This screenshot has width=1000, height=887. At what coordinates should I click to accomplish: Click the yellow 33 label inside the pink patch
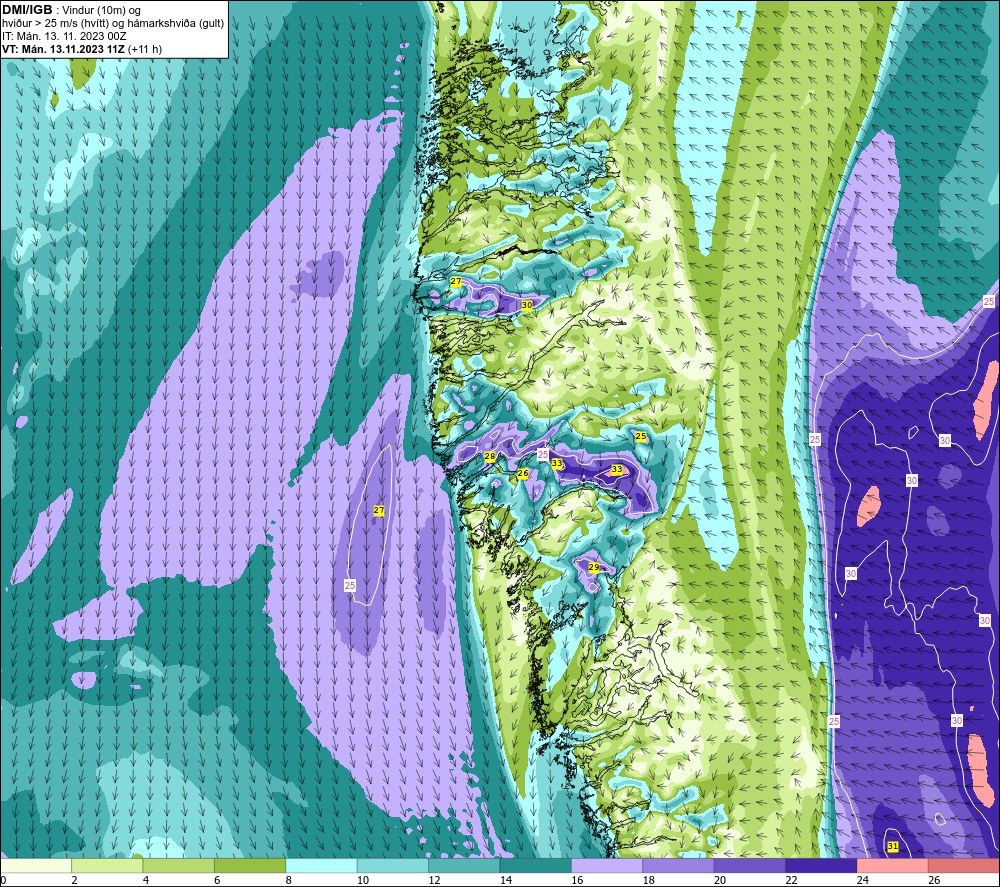coord(617,469)
